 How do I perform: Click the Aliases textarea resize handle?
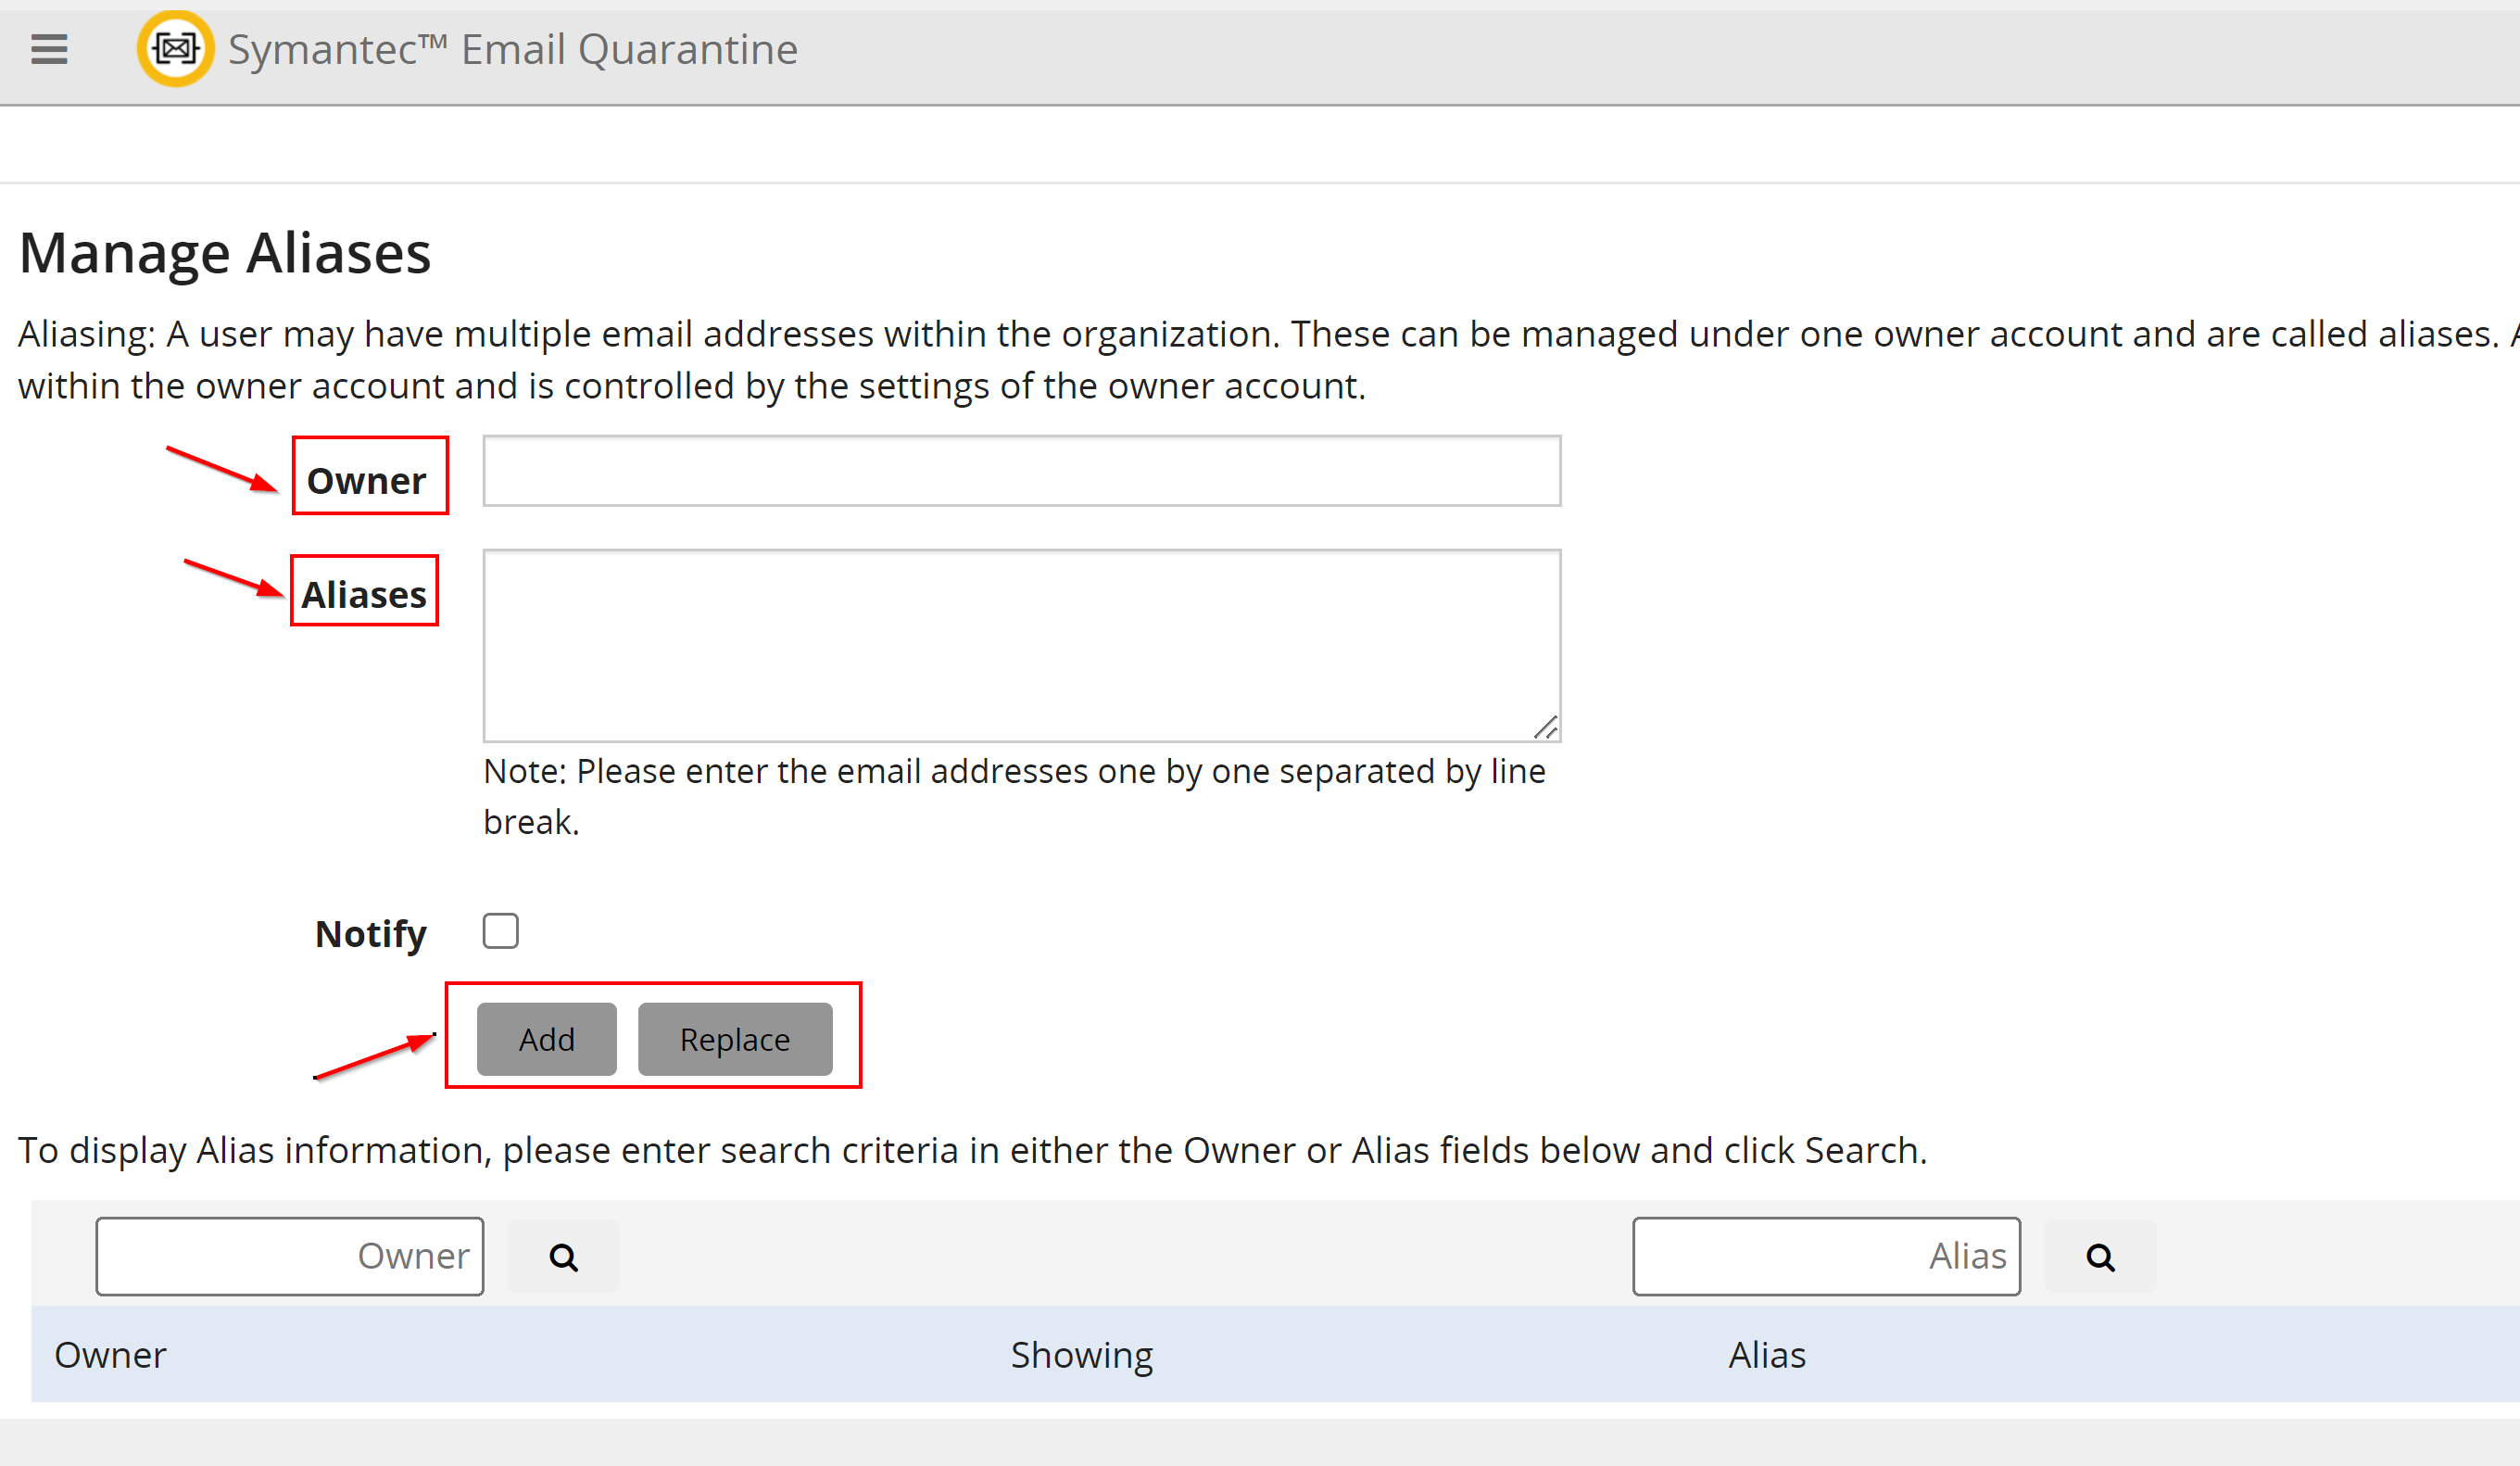(1545, 727)
